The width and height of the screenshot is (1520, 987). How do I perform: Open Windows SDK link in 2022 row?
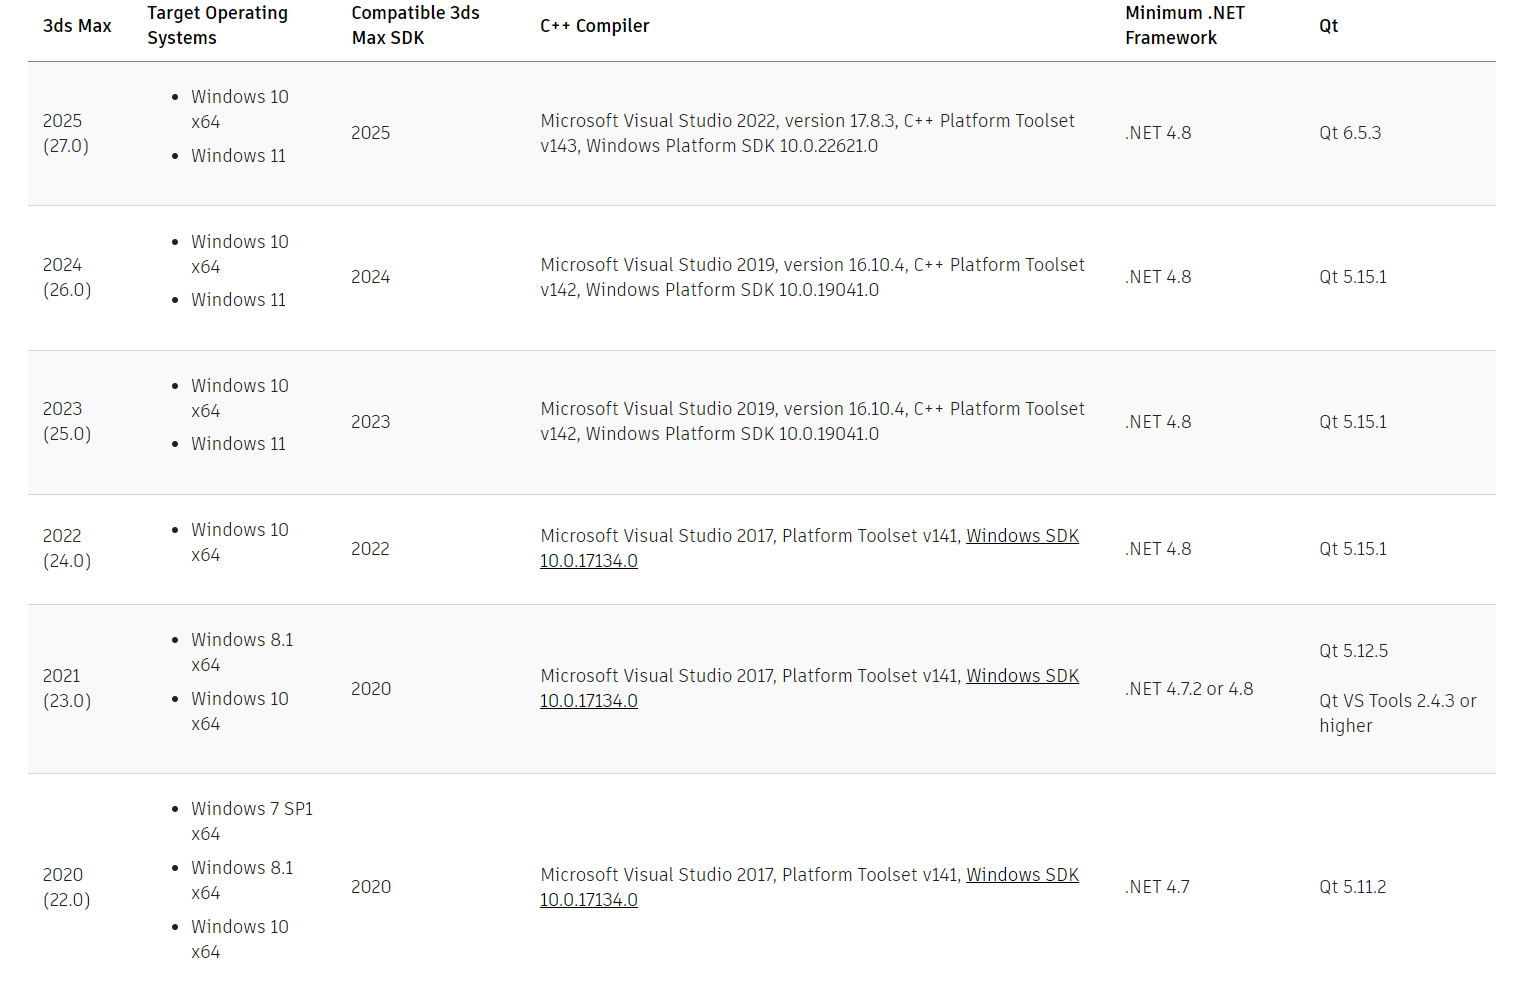tap(1022, 536)
